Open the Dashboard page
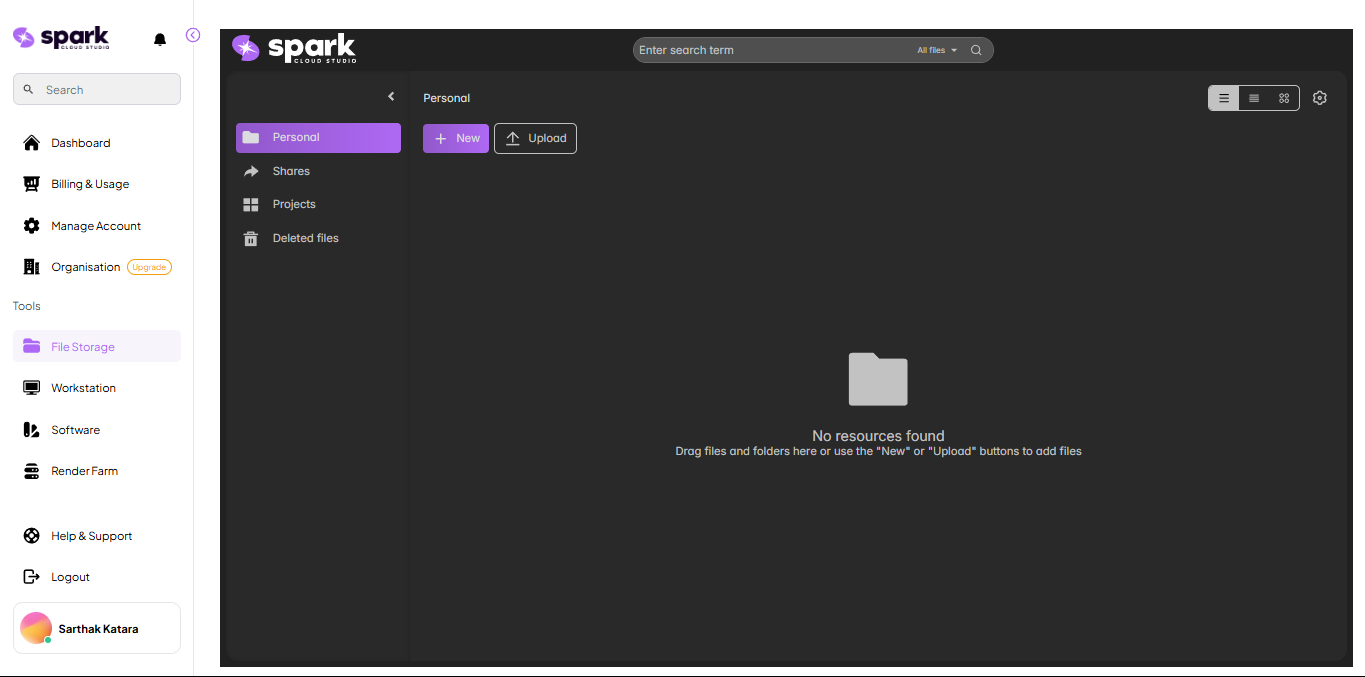This screenshot has width=1365, height=677. tap(80, 142)
